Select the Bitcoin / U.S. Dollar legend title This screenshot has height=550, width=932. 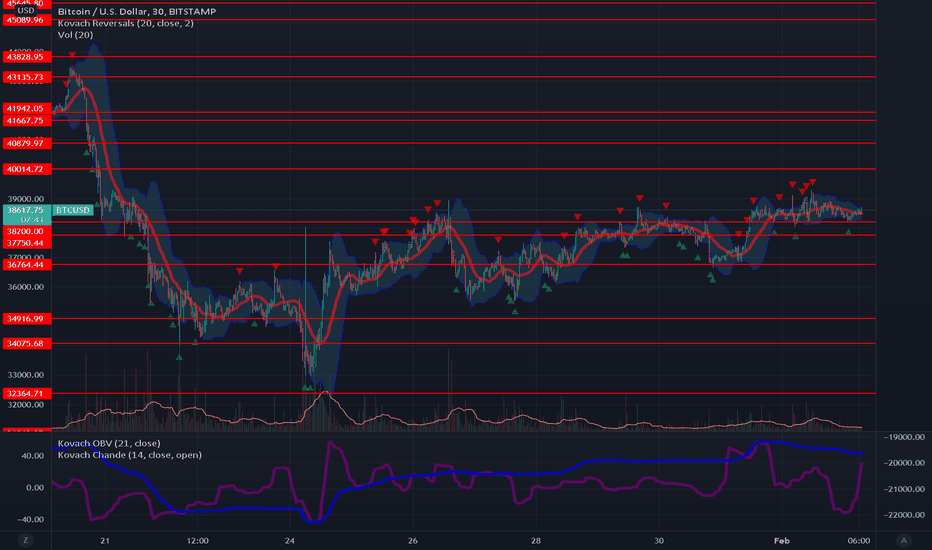click(137, 11)
